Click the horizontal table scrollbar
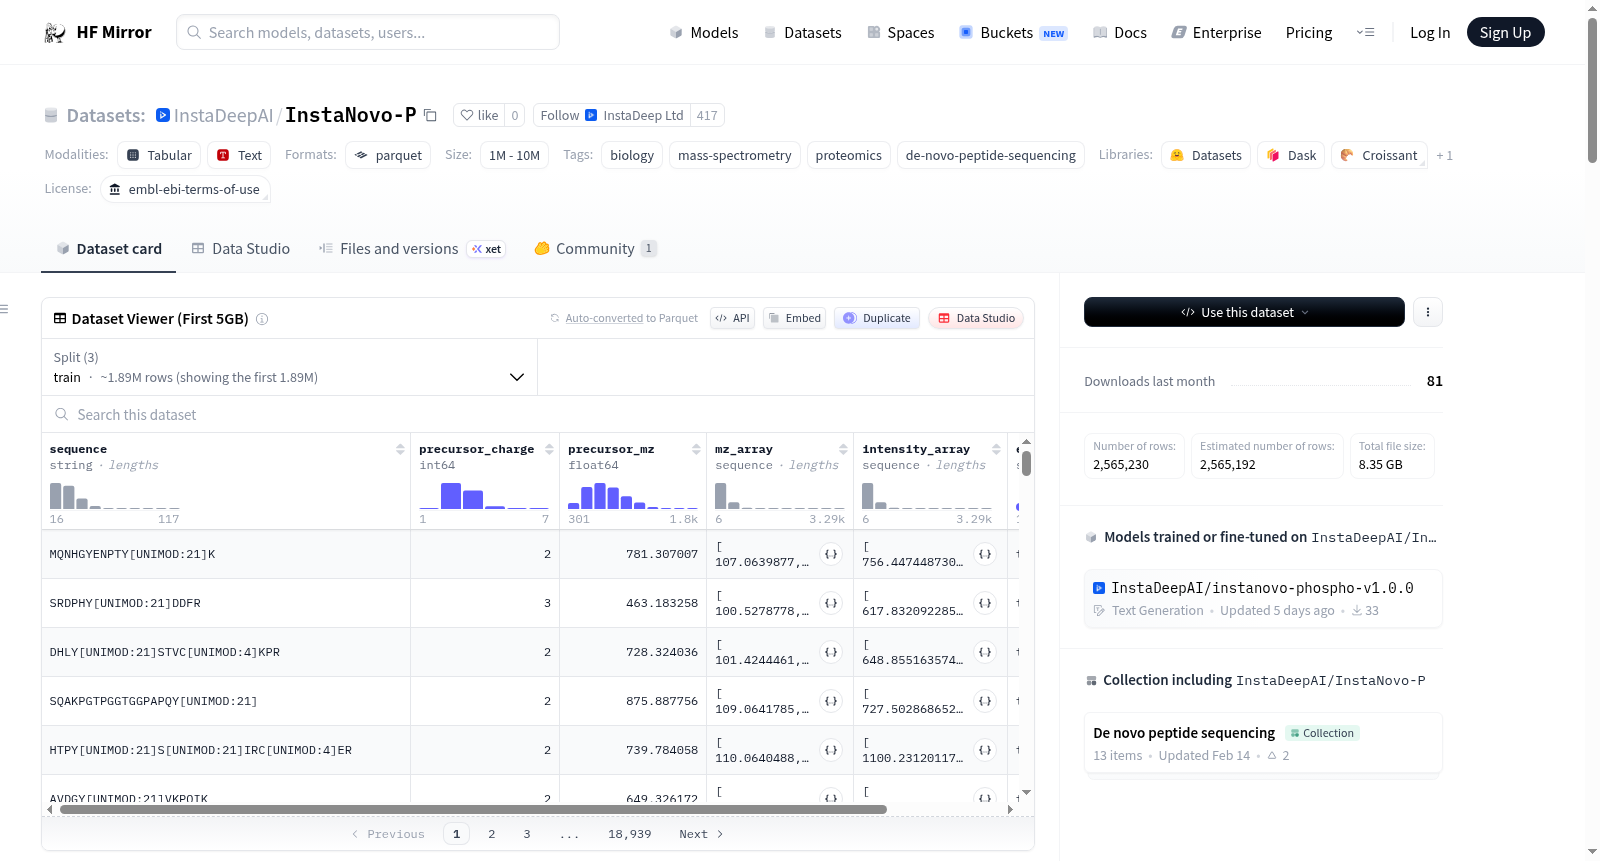 (473, 809)
